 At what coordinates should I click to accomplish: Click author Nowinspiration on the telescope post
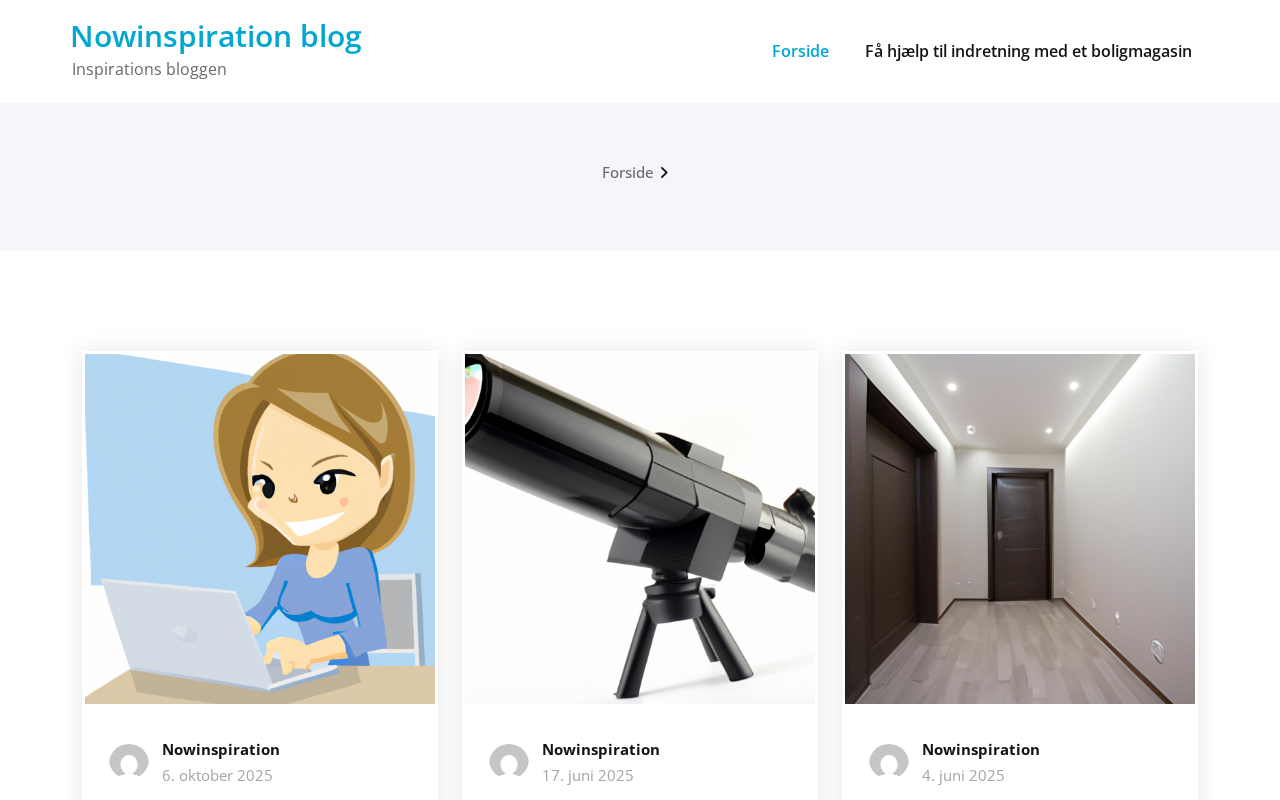pos(601,749)
